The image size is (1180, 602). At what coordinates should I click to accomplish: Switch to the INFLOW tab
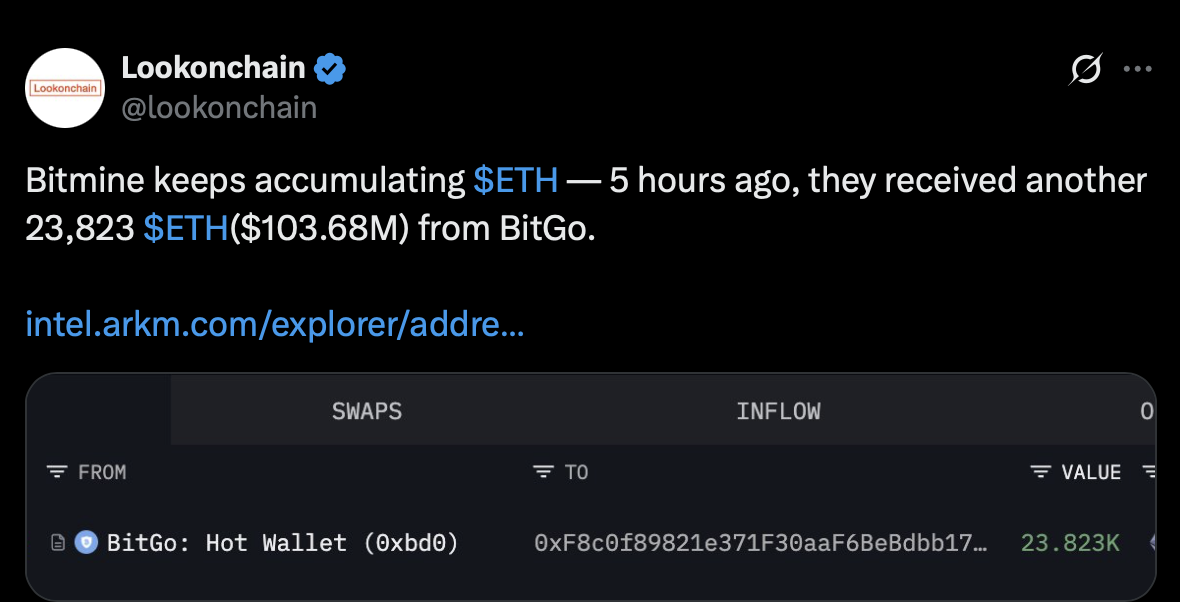click(x=778, y=411)
